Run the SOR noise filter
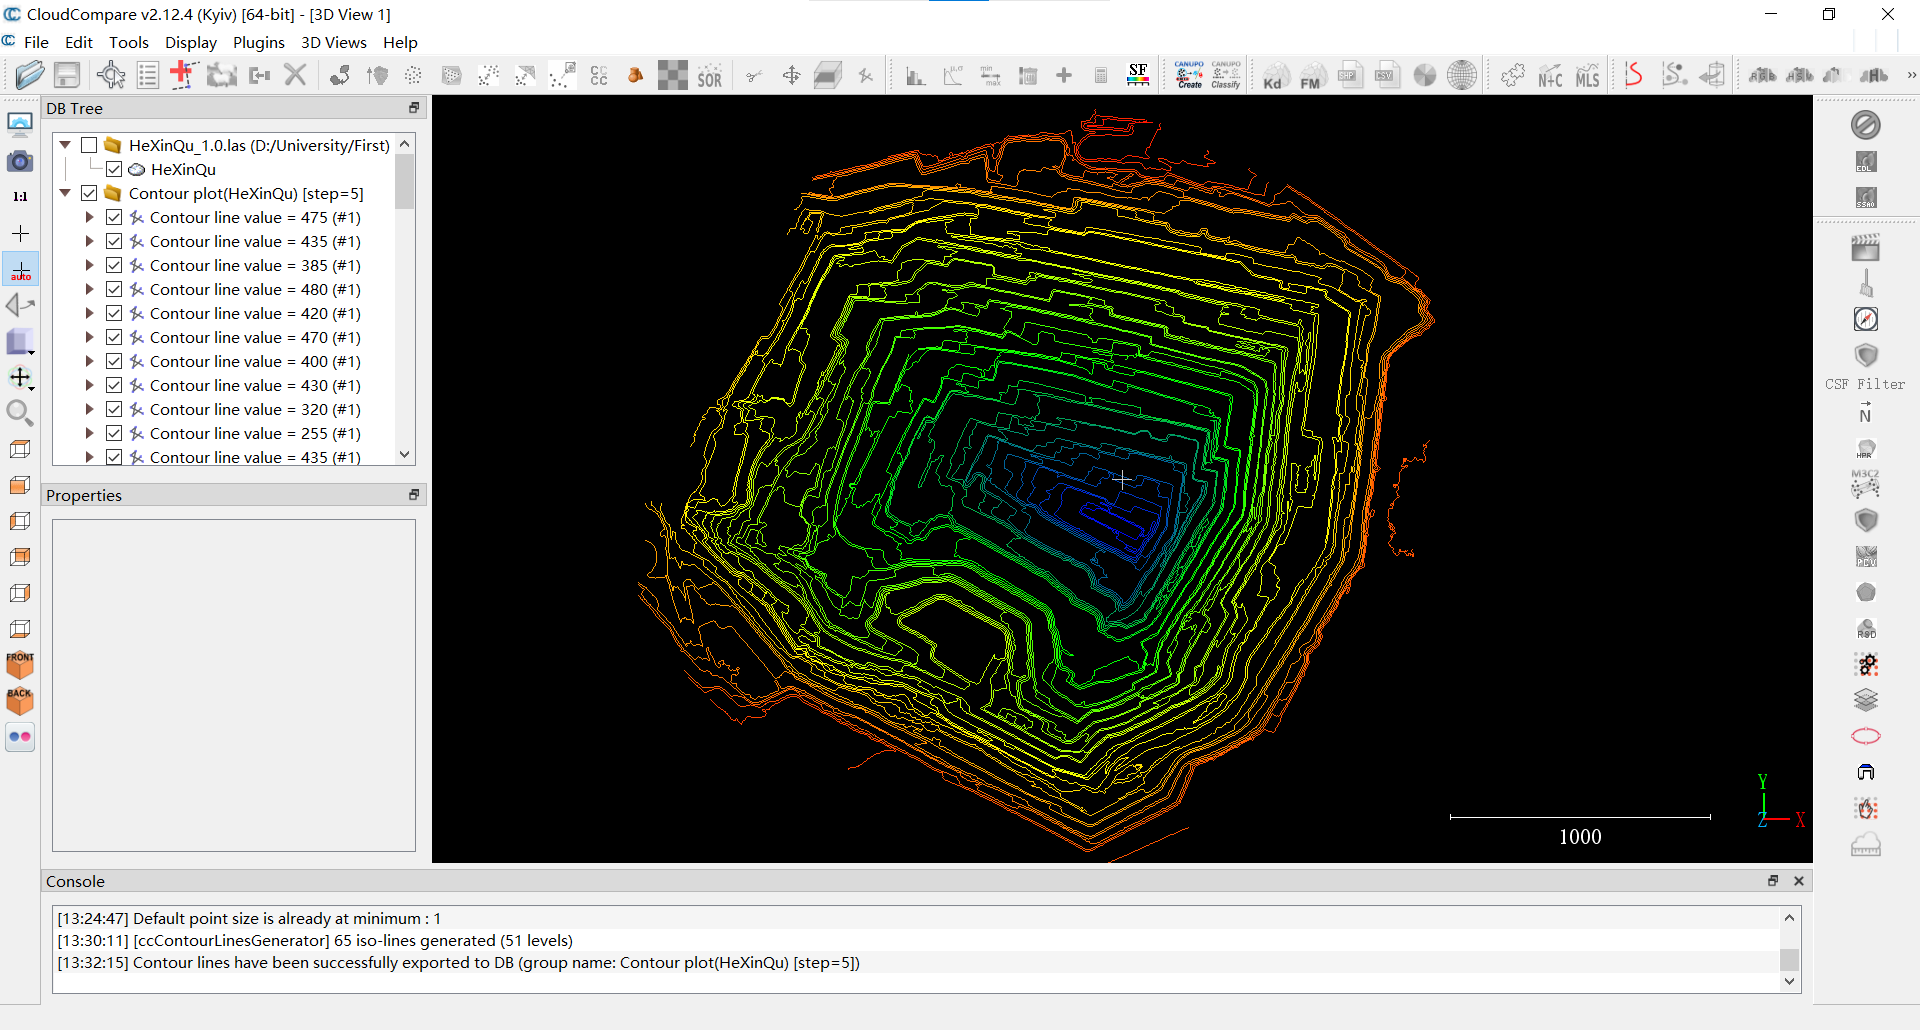 [709, 76]
